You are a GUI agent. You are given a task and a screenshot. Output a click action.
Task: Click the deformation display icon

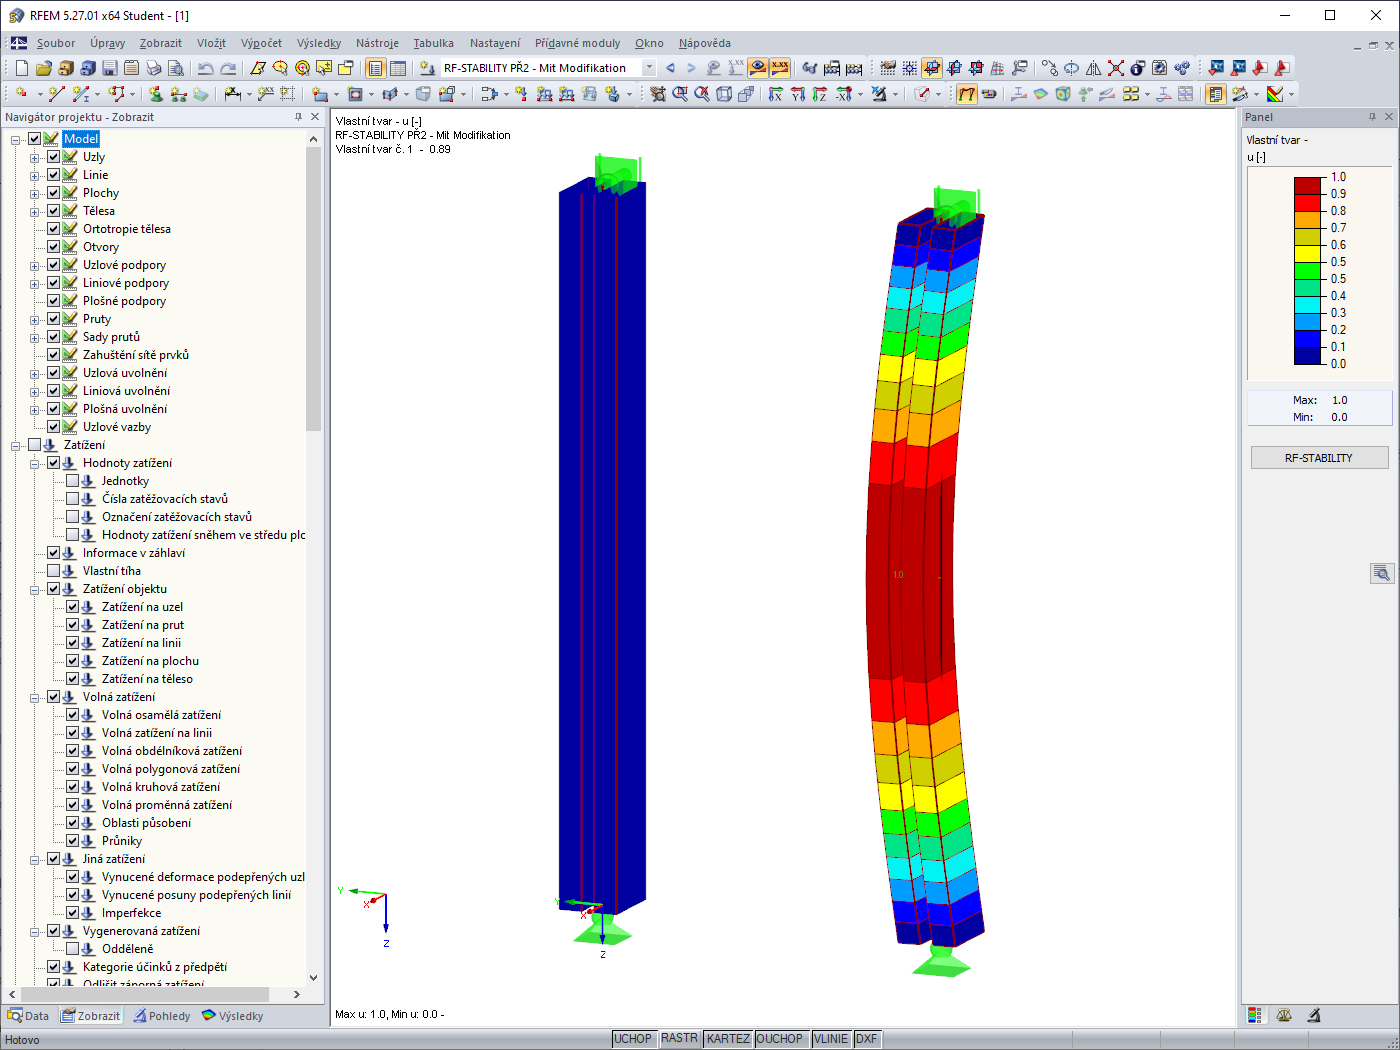coord(966,94)
